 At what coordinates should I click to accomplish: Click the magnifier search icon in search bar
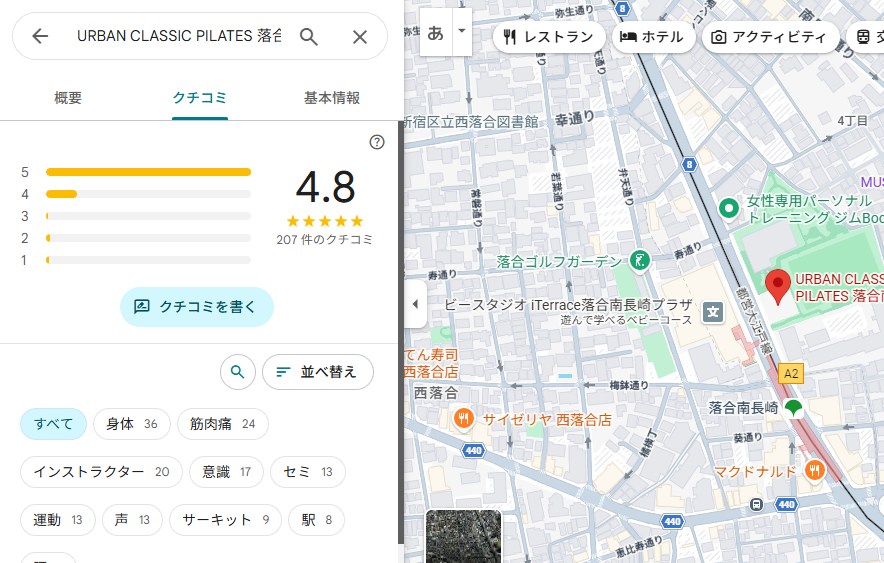pos(309,37)
